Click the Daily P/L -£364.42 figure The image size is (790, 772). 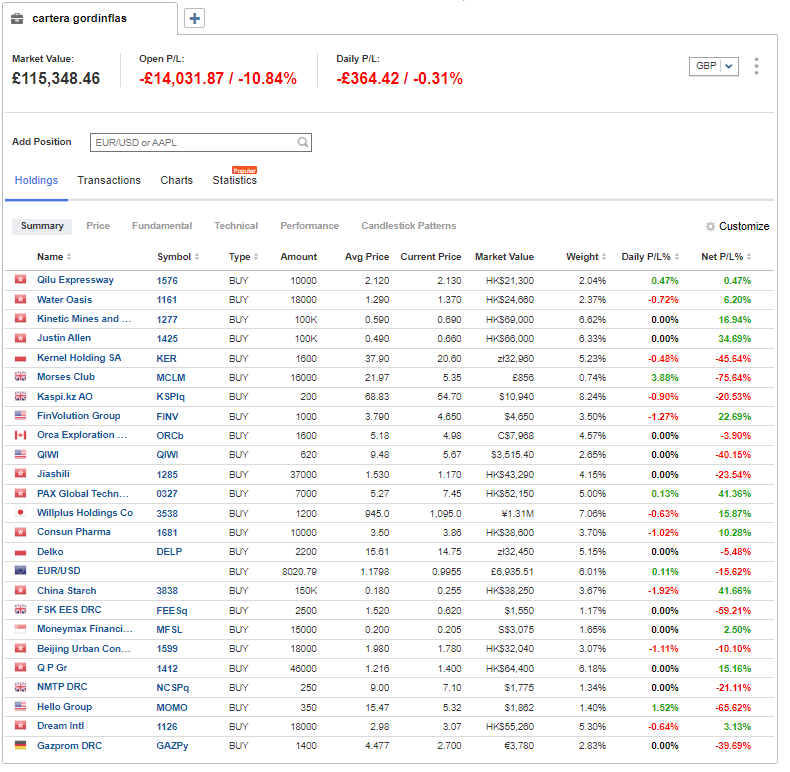pyautogui.click(x=399, y=79)
